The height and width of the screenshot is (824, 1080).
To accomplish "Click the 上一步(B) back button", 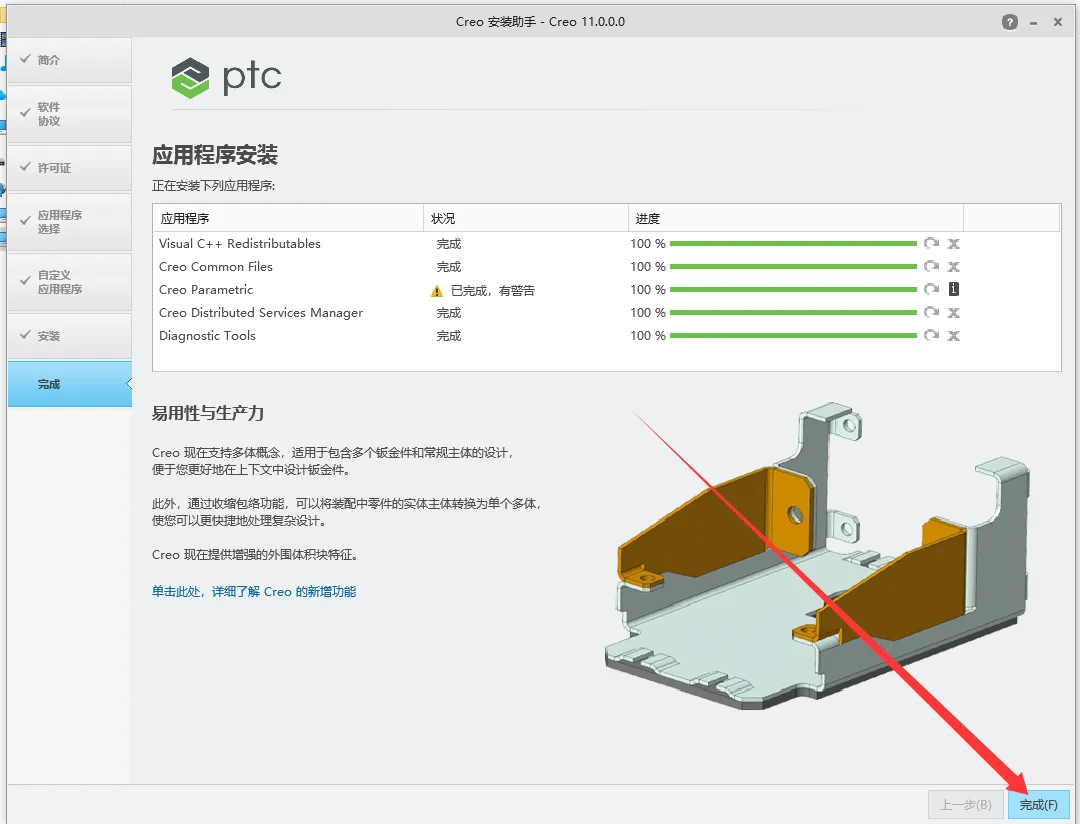I will click(966, 804).
